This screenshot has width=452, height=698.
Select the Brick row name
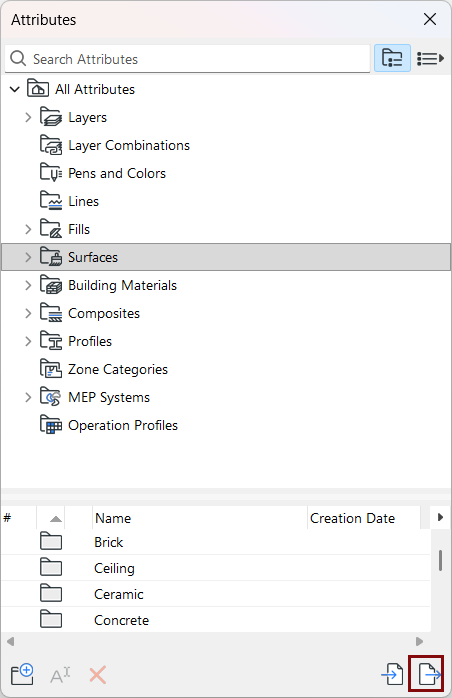[x=109, y=542]
